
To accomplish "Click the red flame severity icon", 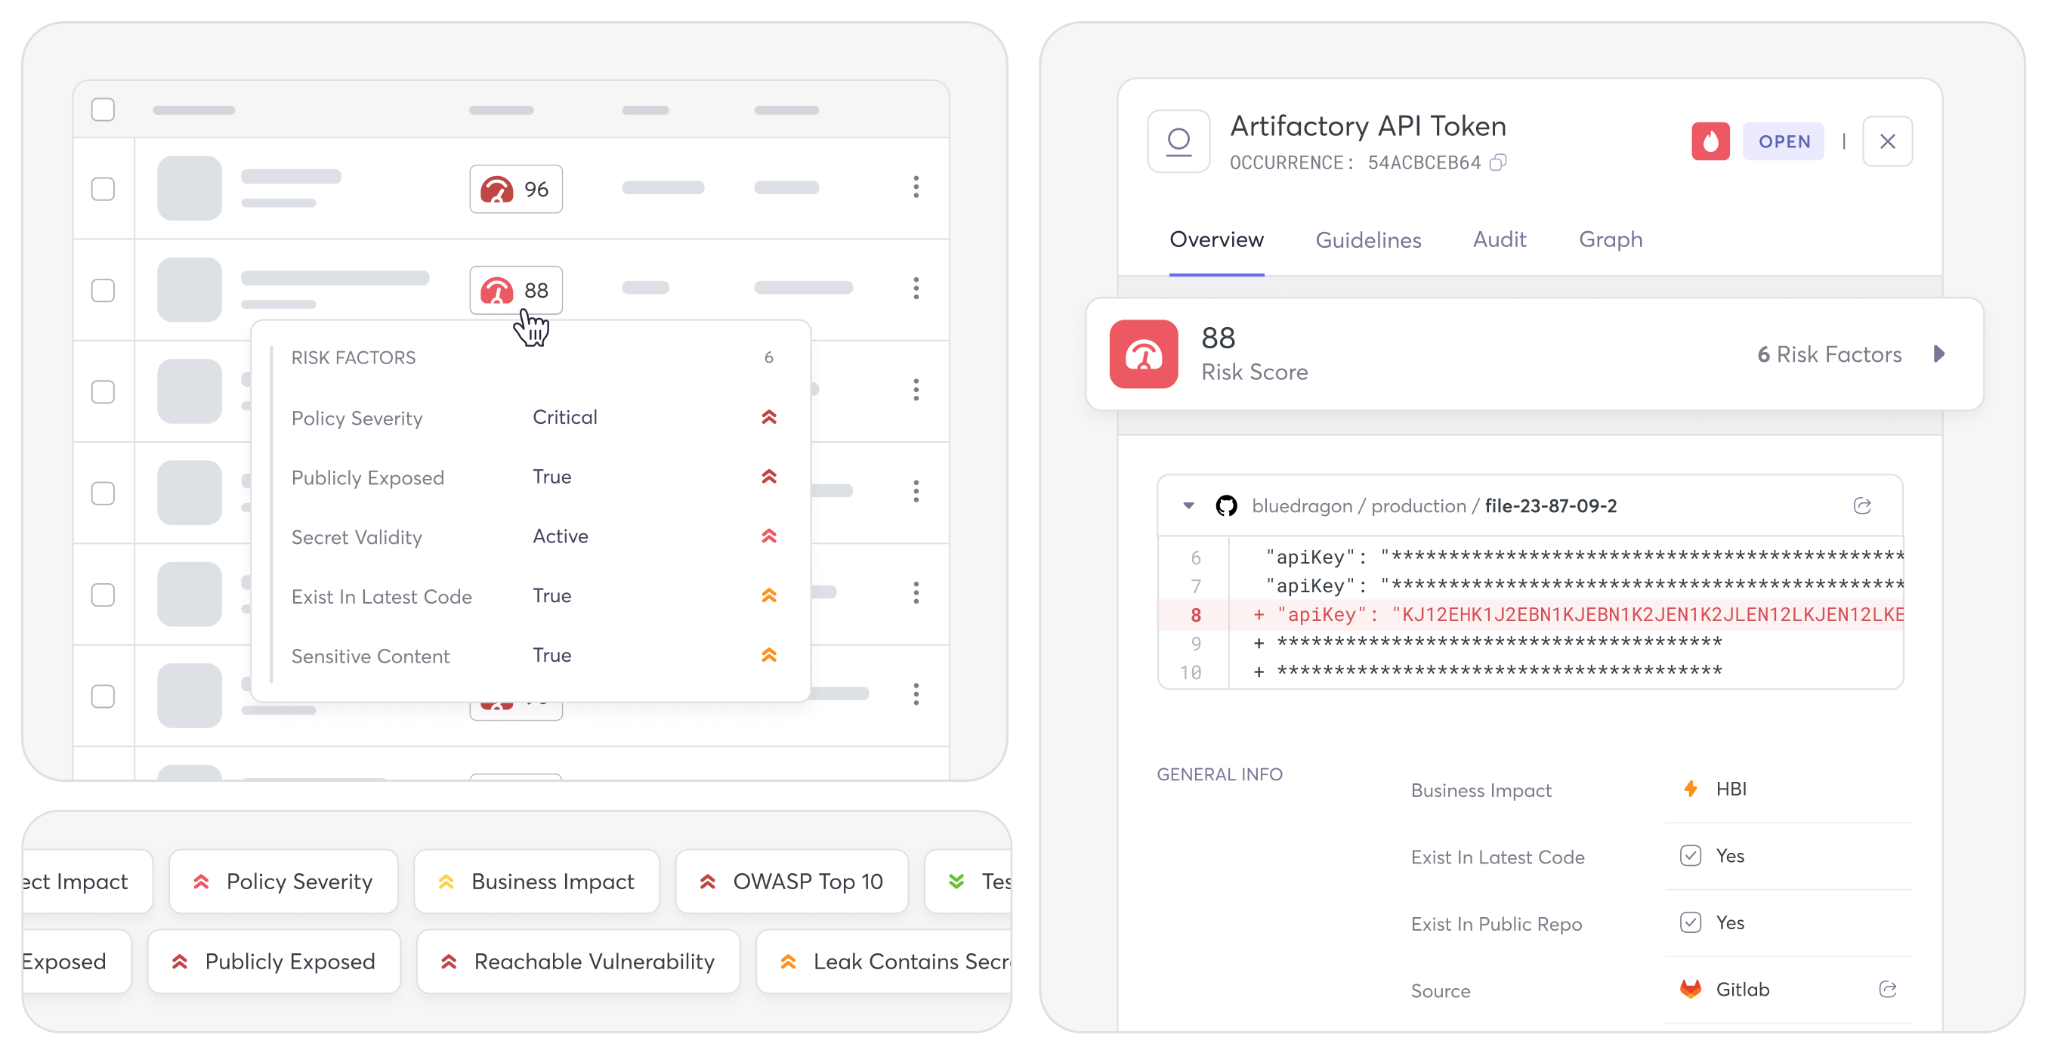I will [x=1710, y=141].
